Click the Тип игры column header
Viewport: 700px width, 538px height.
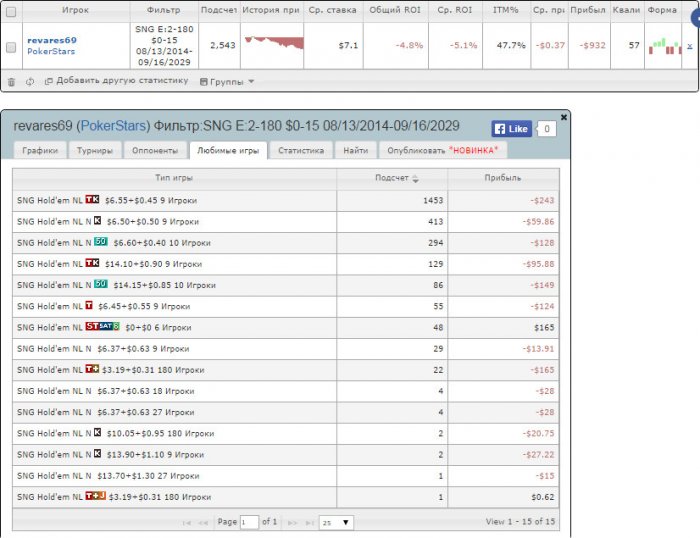(174, 178)
